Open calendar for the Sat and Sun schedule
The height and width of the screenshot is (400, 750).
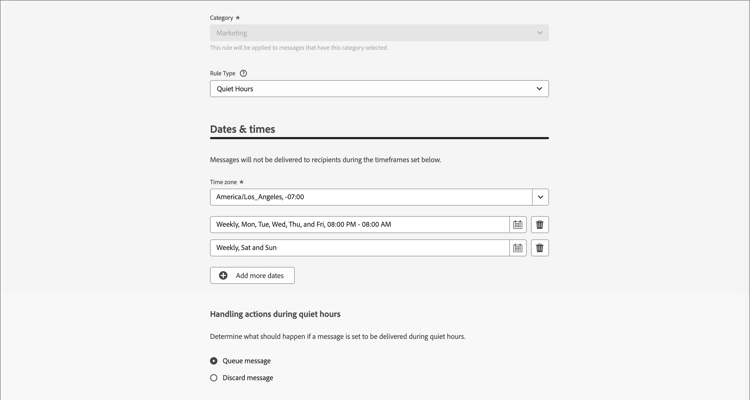tap(518, 248)
